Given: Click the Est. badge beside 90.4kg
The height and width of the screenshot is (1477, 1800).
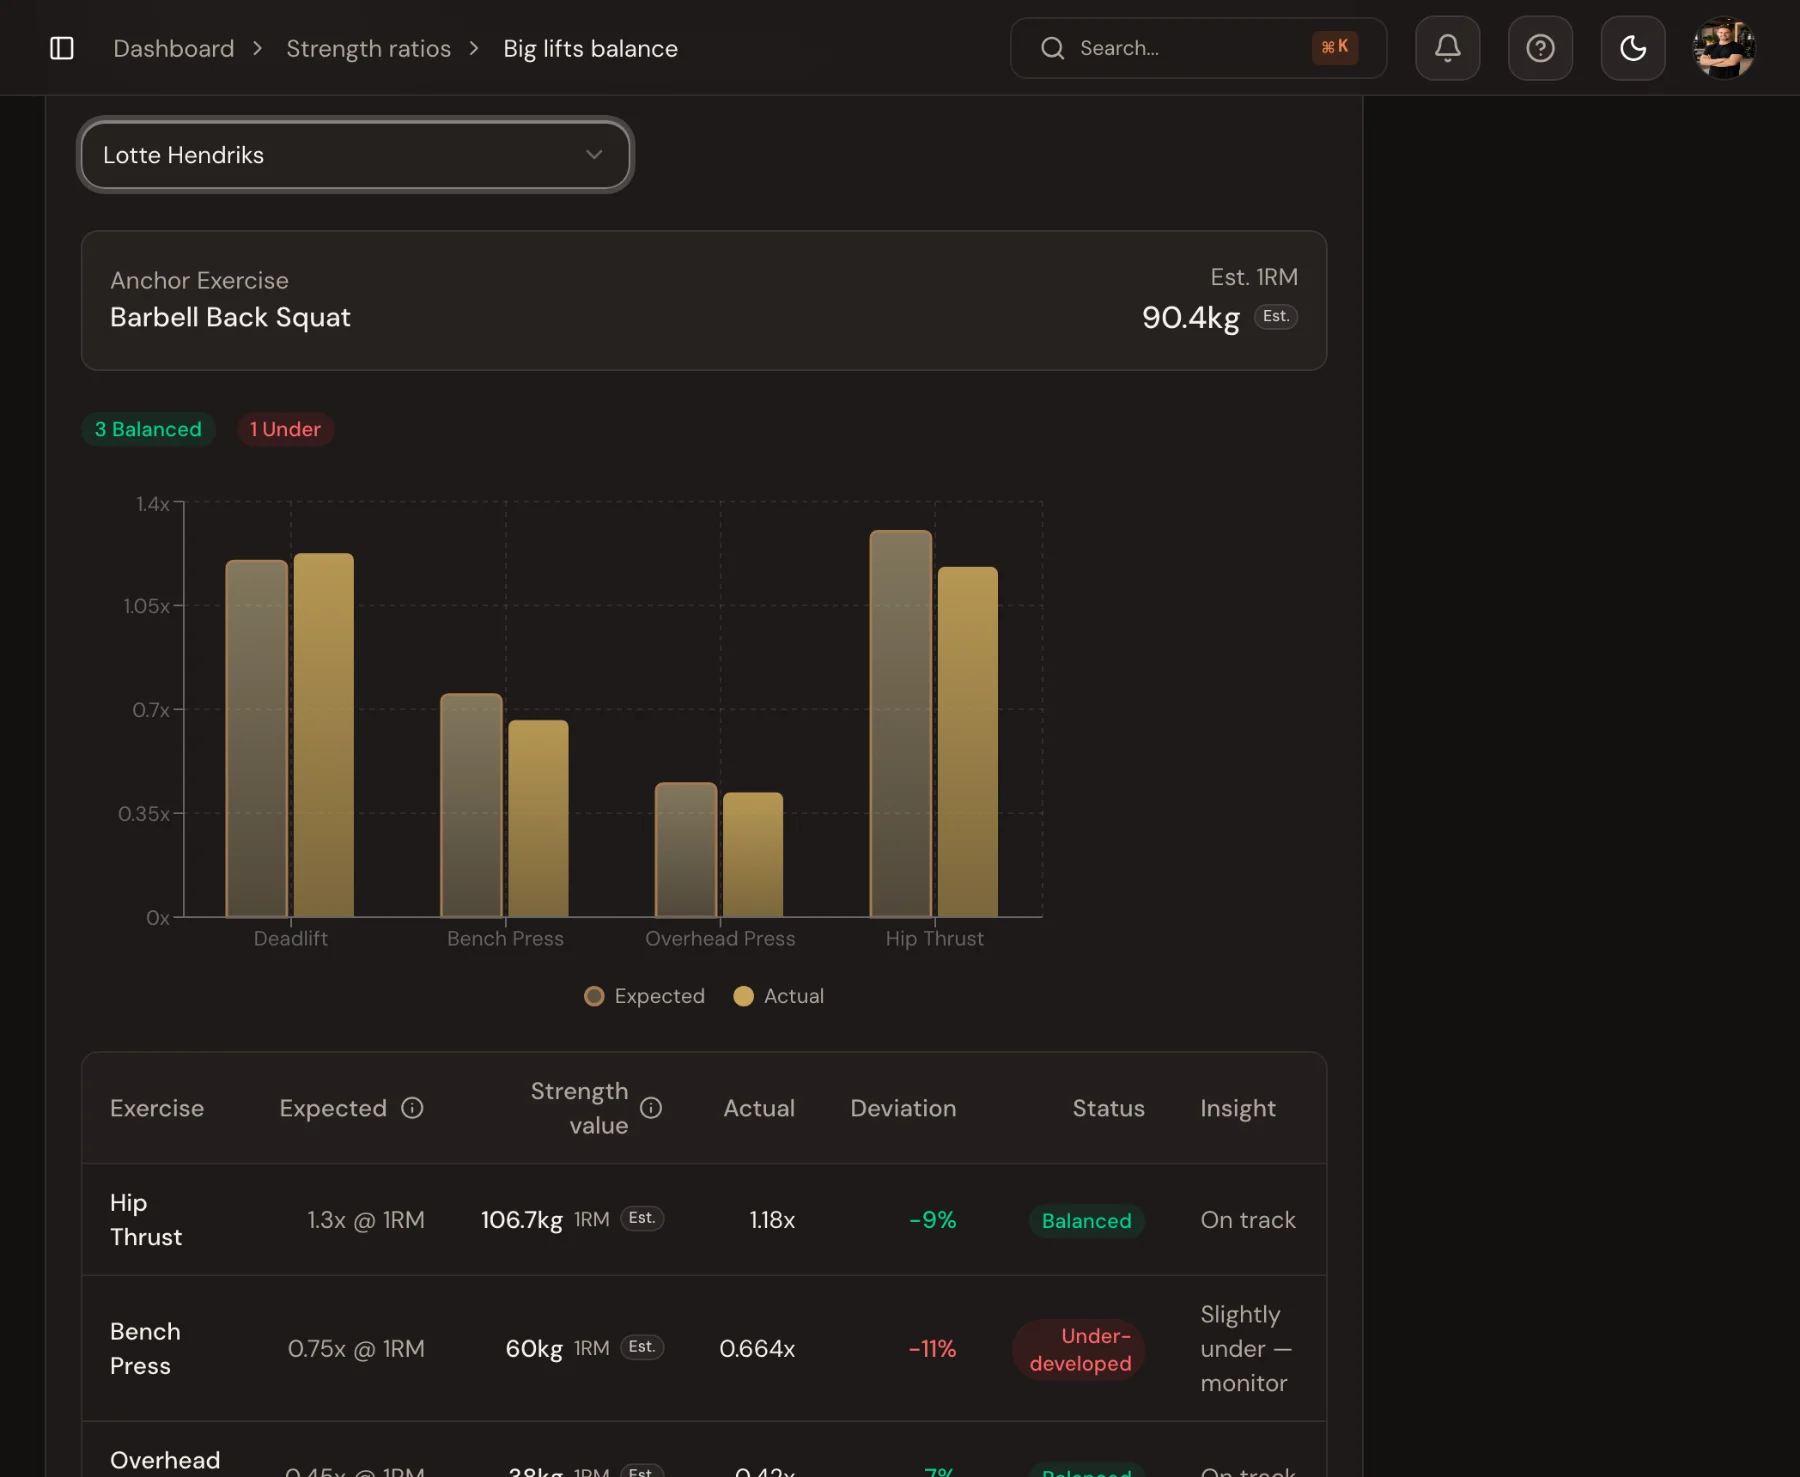Looking at the screenshot, I should point(1275,317).
